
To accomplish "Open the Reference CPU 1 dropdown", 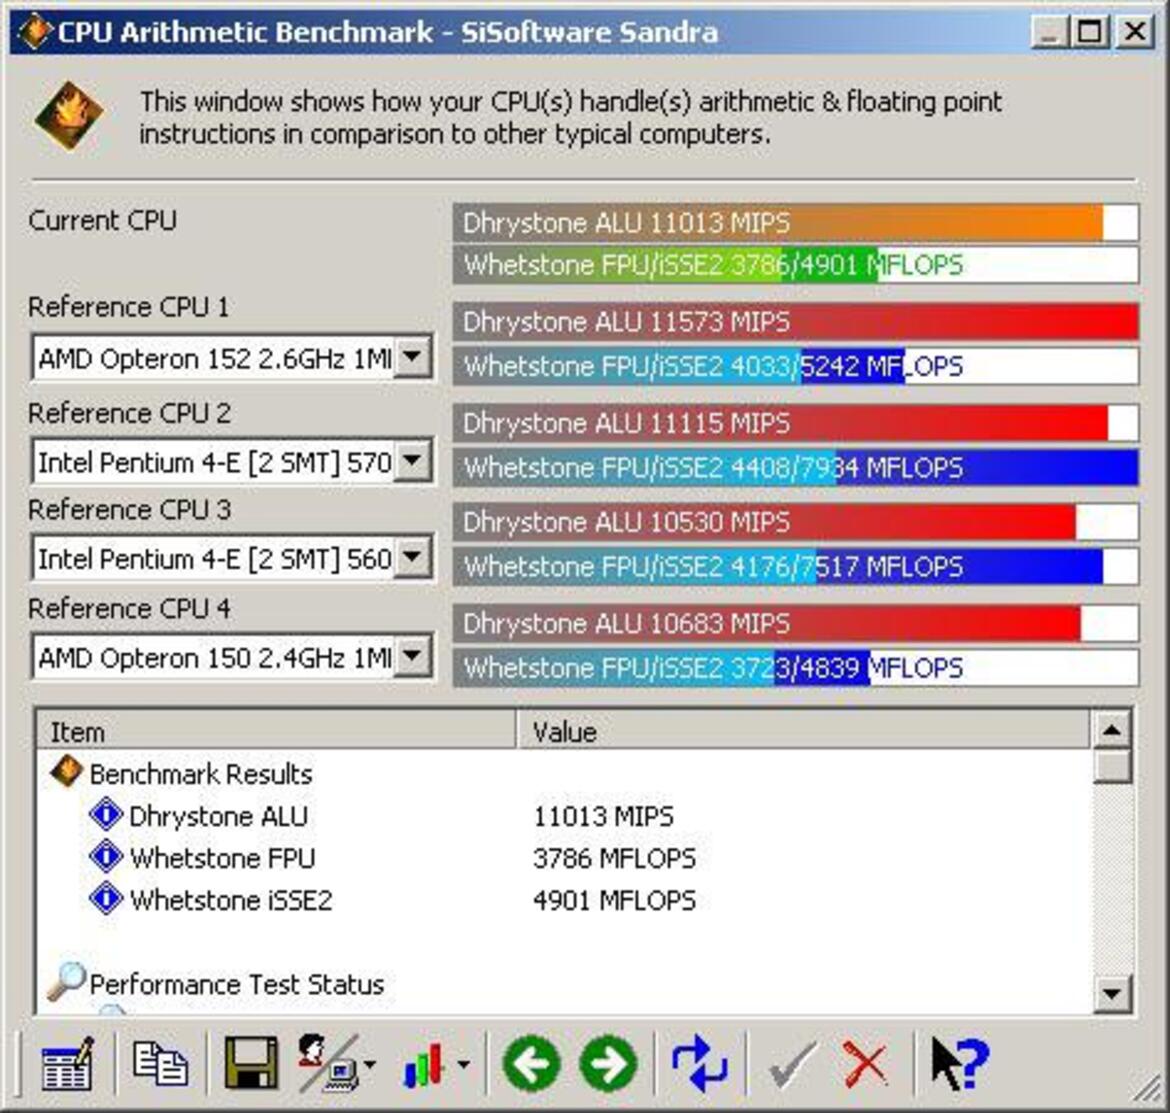I will pos(412,357).
